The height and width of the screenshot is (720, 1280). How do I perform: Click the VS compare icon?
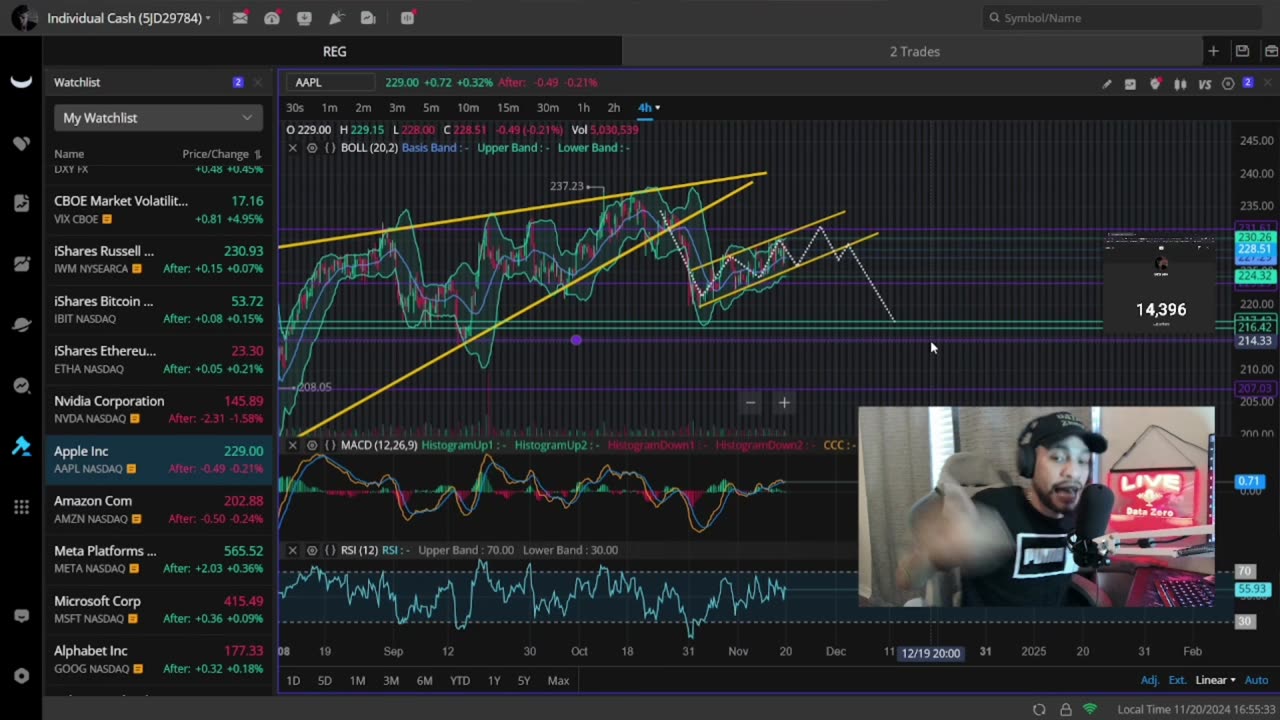point(1204,84)
